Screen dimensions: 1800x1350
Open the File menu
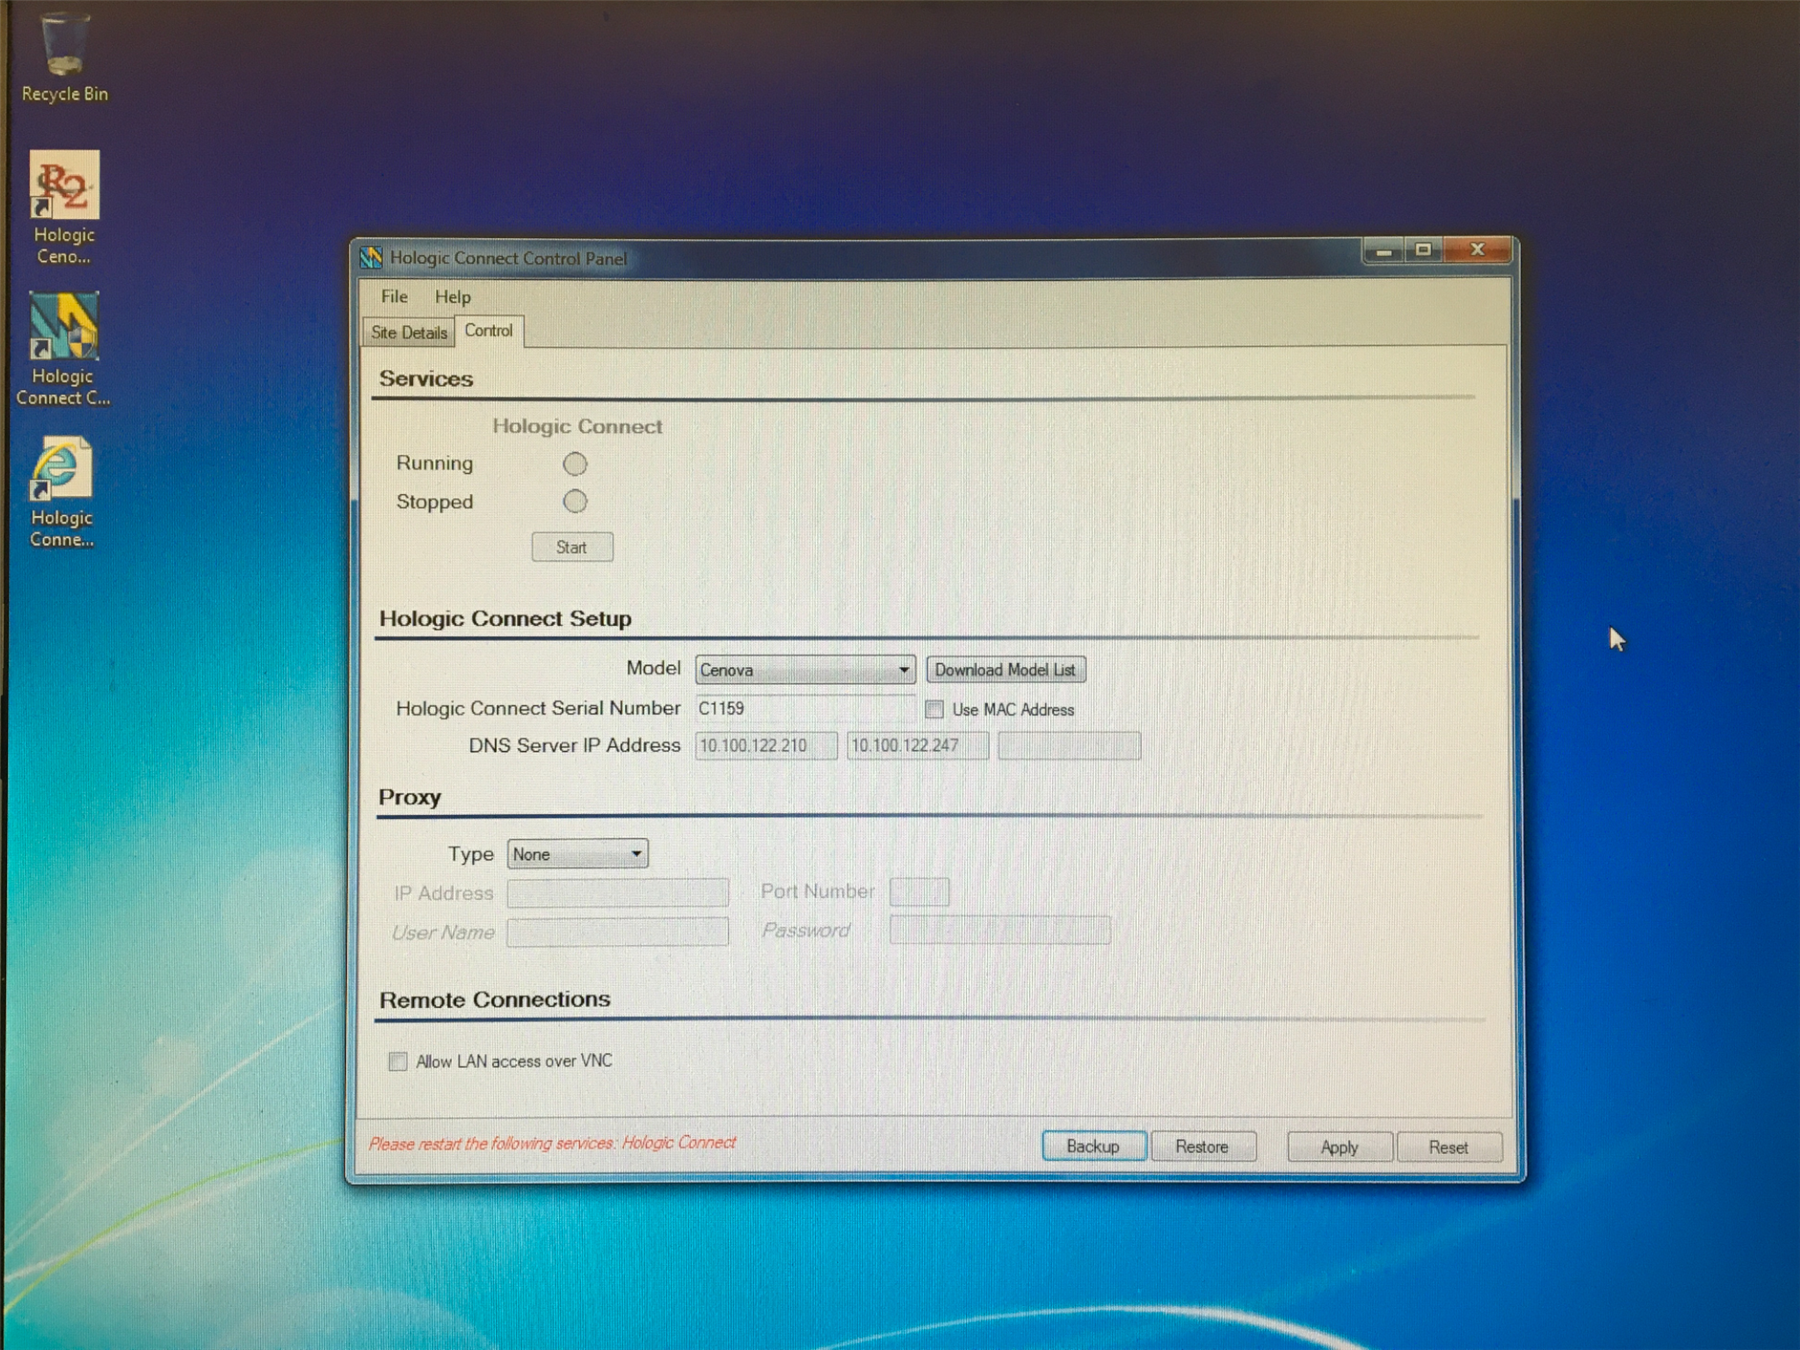(394, 297)
